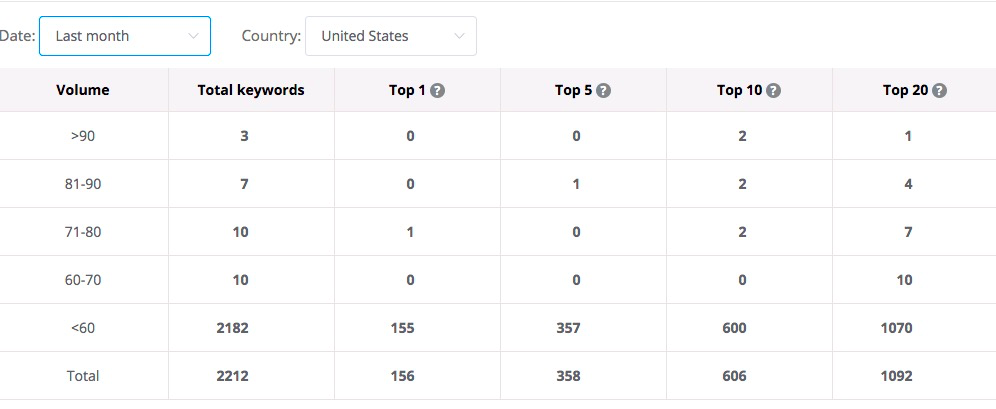Open the Date 'Last month' dropdown

coord(125,36)
